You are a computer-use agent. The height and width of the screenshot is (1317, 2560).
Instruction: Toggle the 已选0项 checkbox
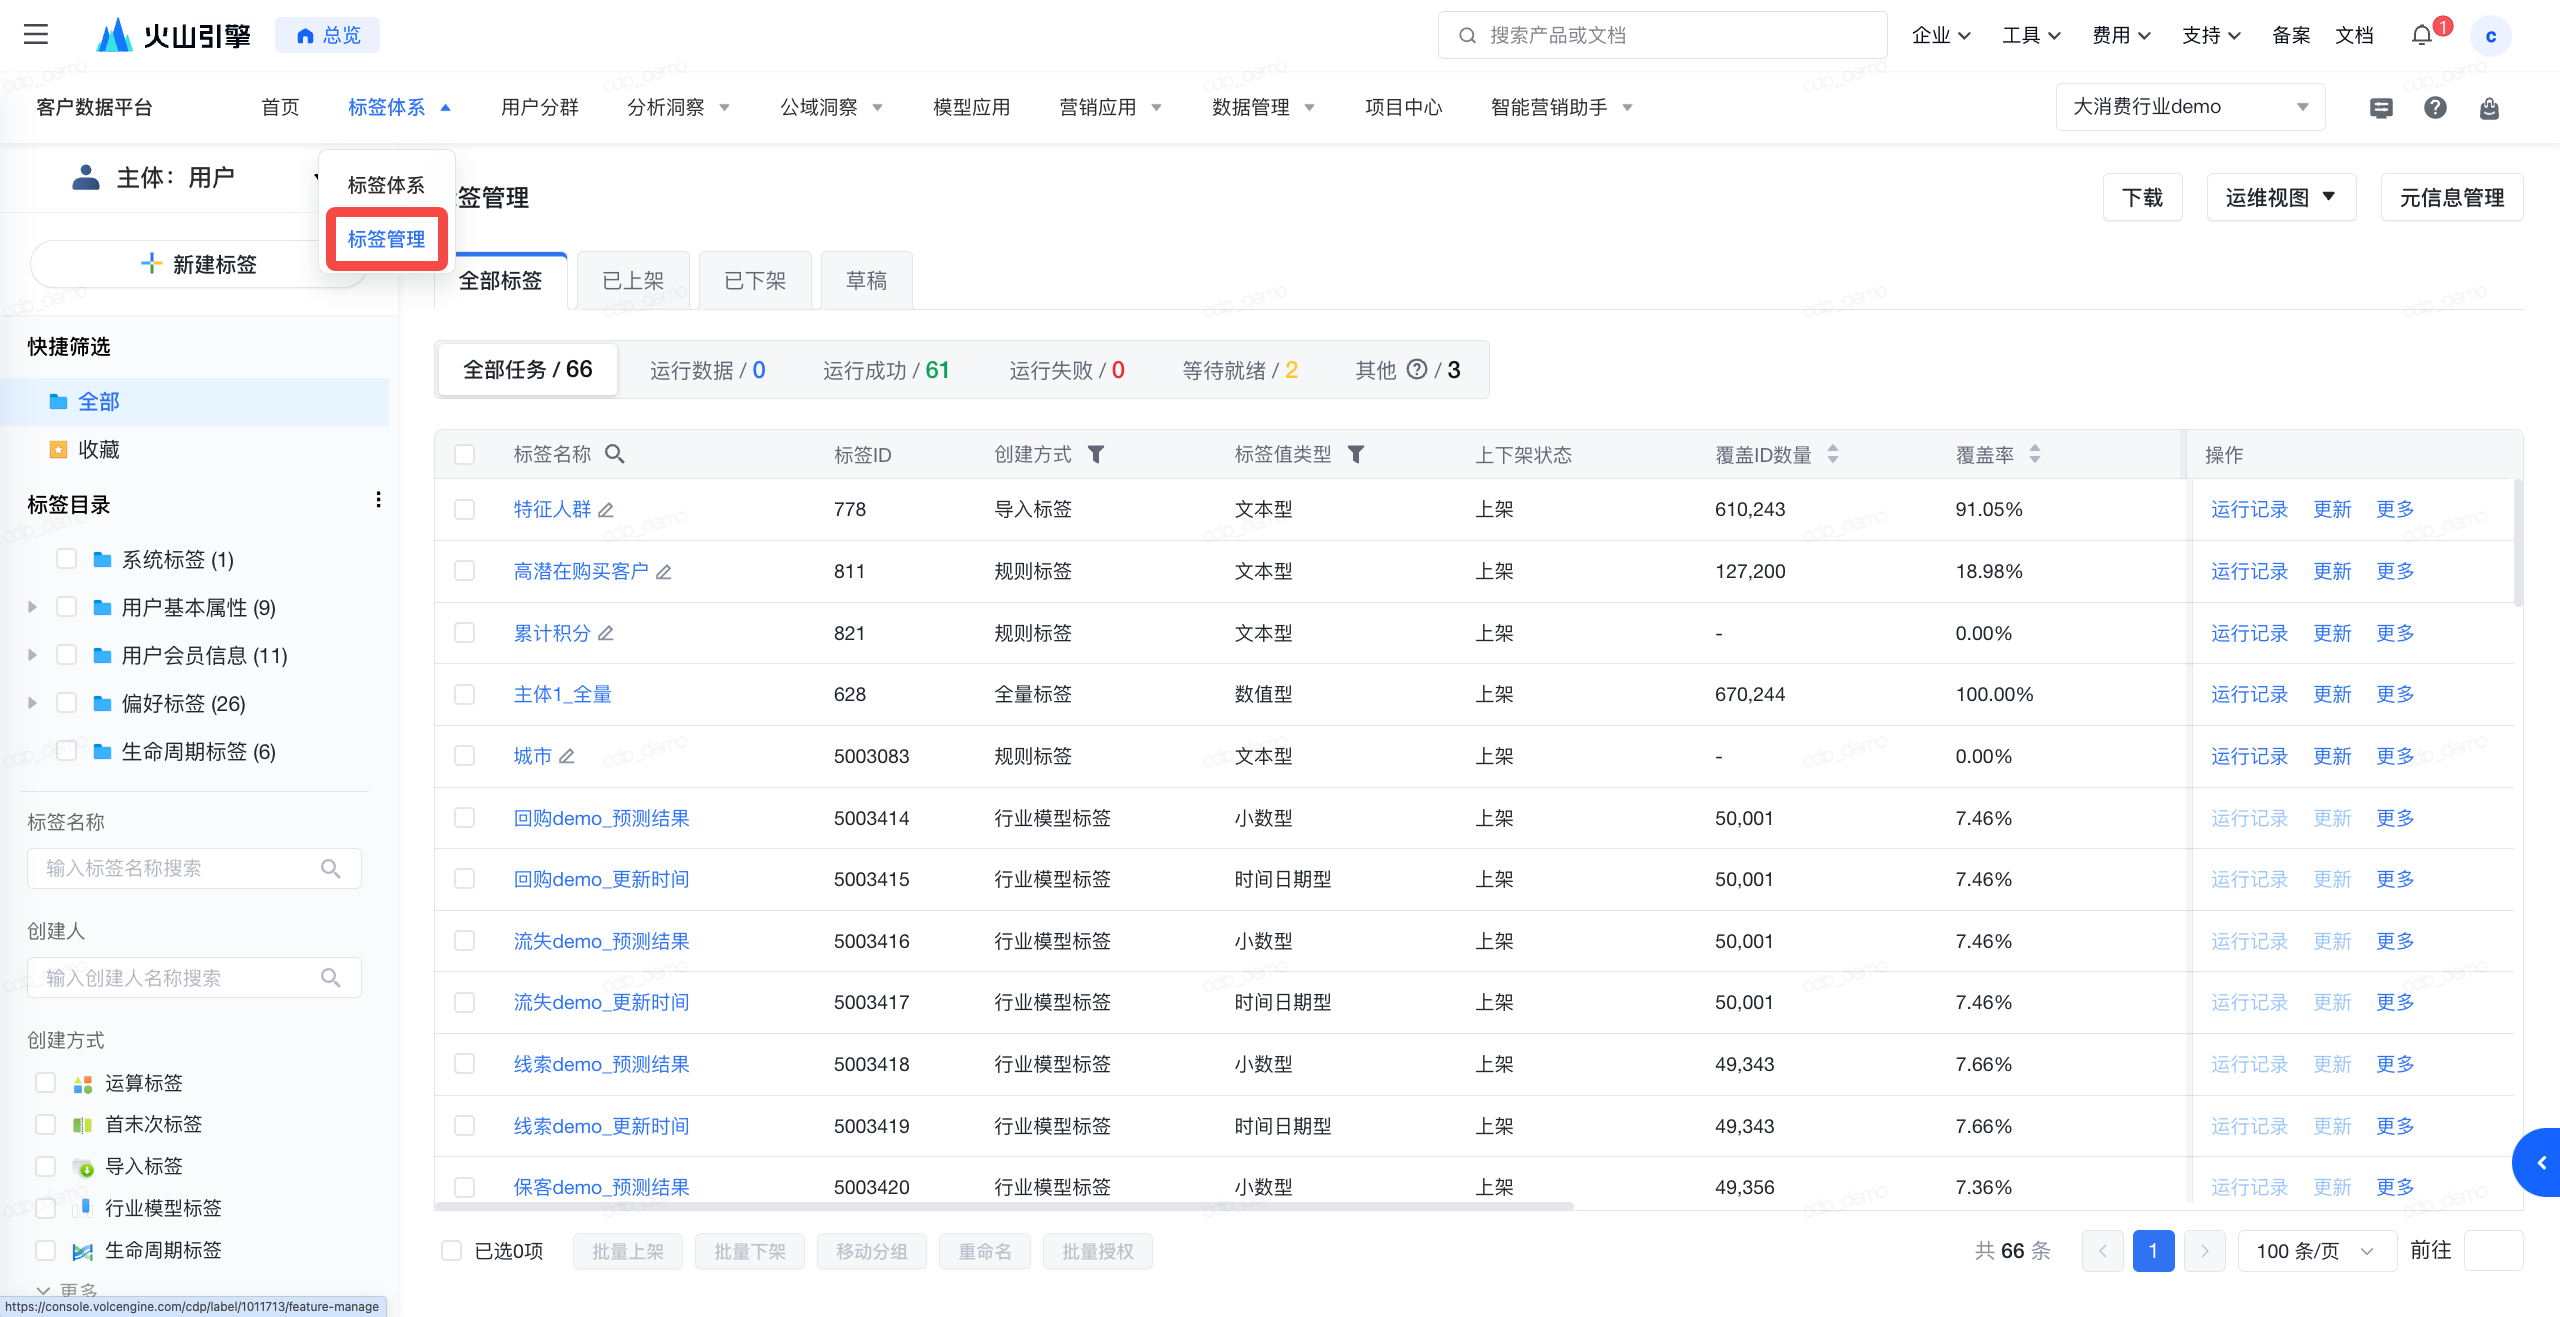tap(452, 1251)
